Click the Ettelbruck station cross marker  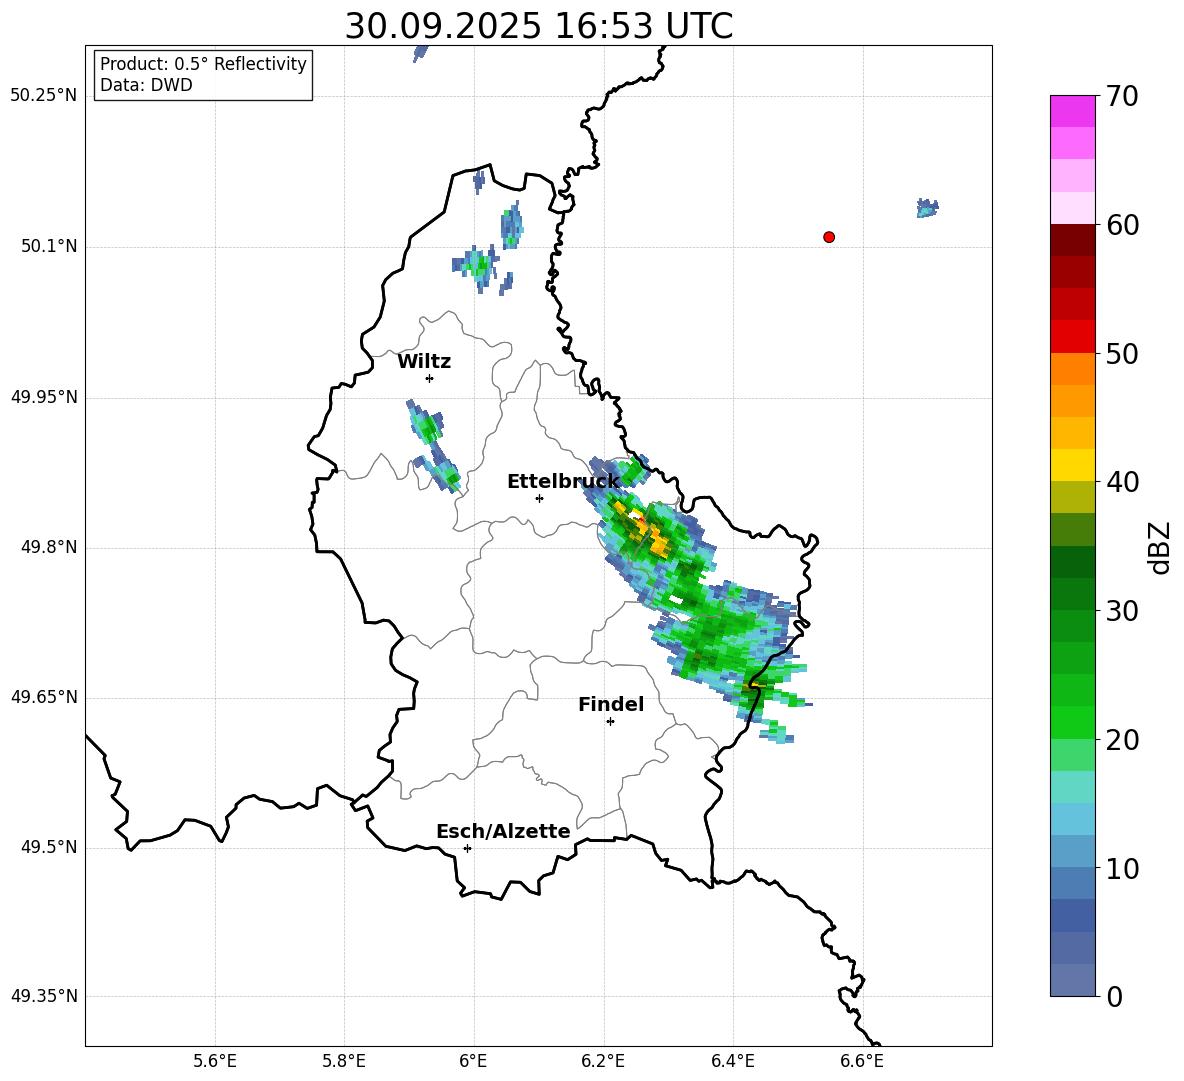pos(539,498)
